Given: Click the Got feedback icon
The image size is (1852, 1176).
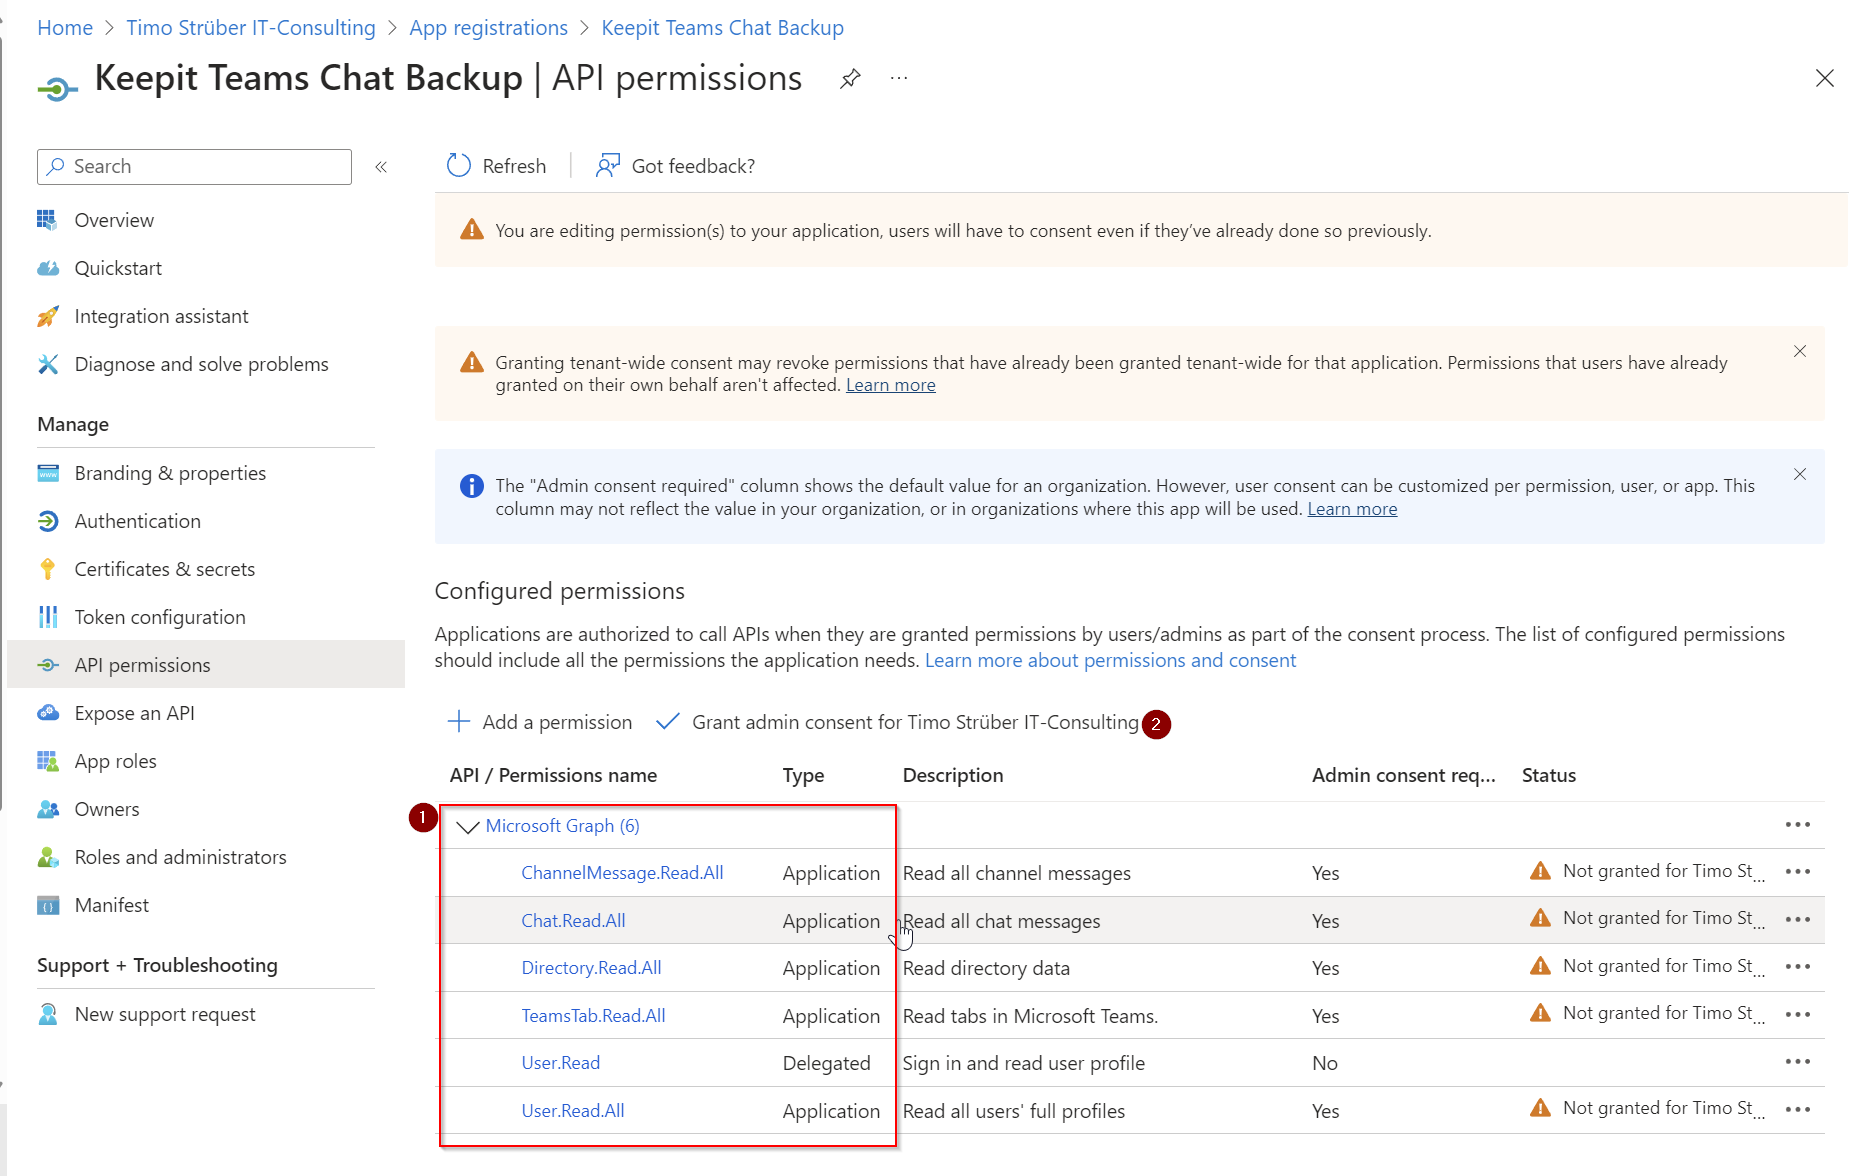Looking at the screenshot, I should pyautogui.click(x=607, y=166).
